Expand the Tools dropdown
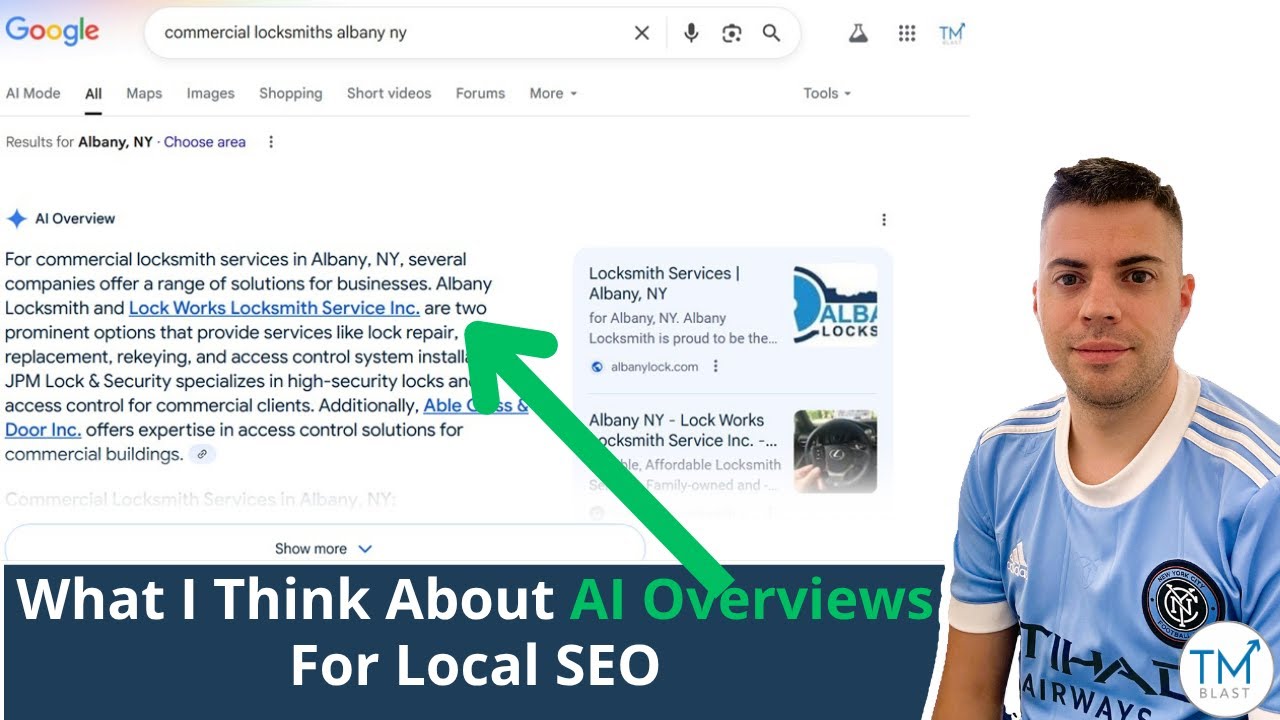The height and width of the screenshot is (720, 1280). point(827,93)
